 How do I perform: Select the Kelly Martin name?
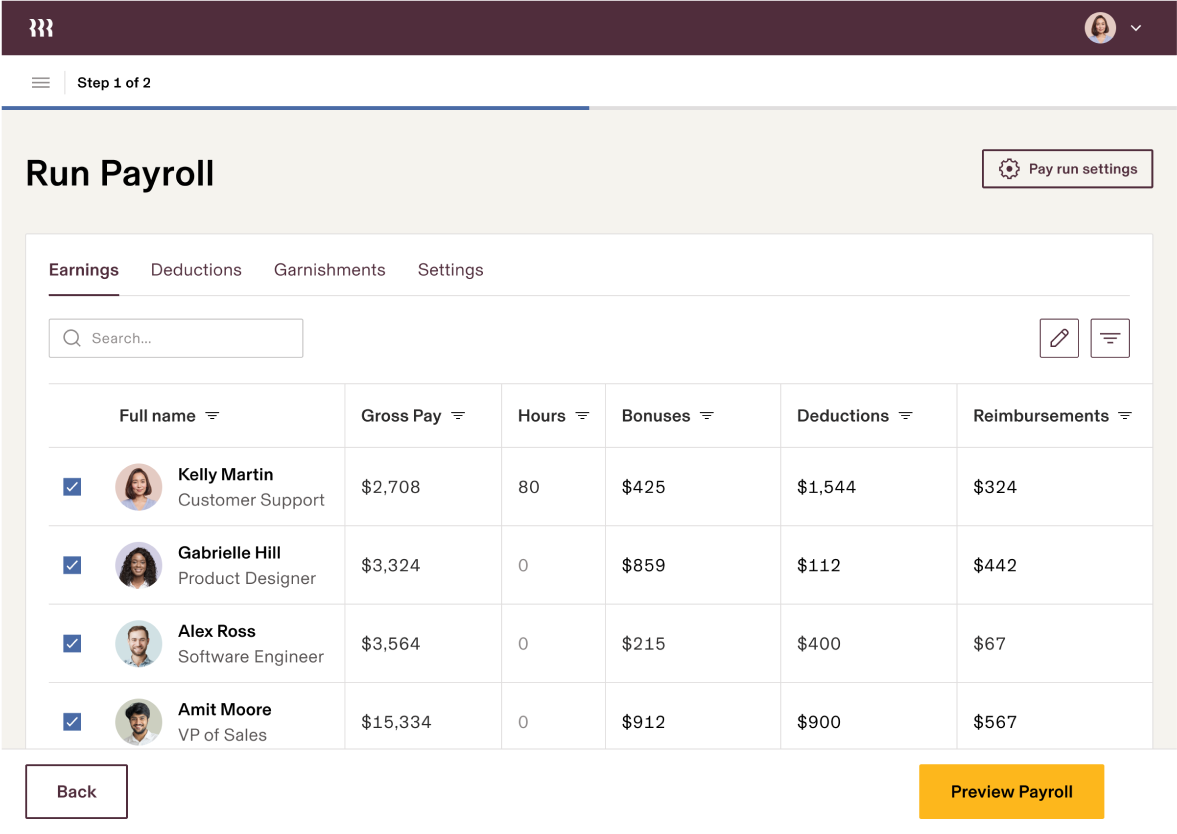[225, 474]
